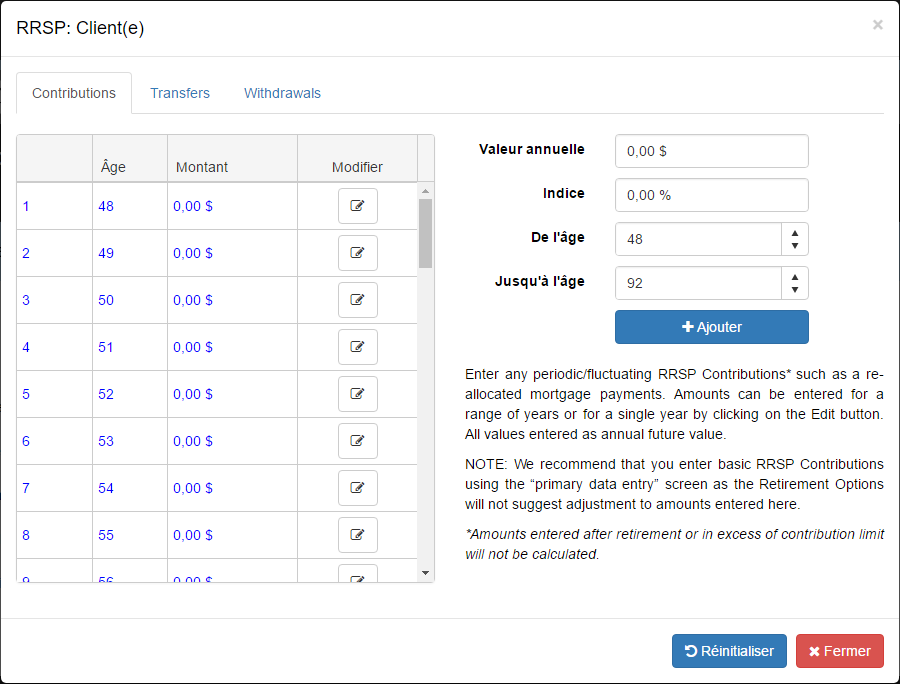The height and width of the screenshot is (684, 900).
Task: Decrease the 'De l'âge' value by one
Action: point(794,246)
